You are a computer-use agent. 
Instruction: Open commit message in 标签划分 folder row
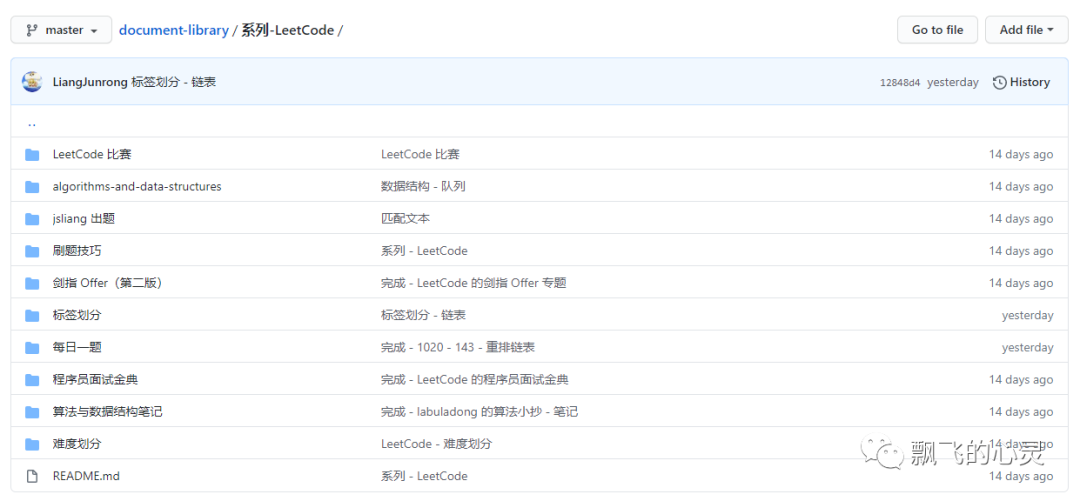point(423,316)
